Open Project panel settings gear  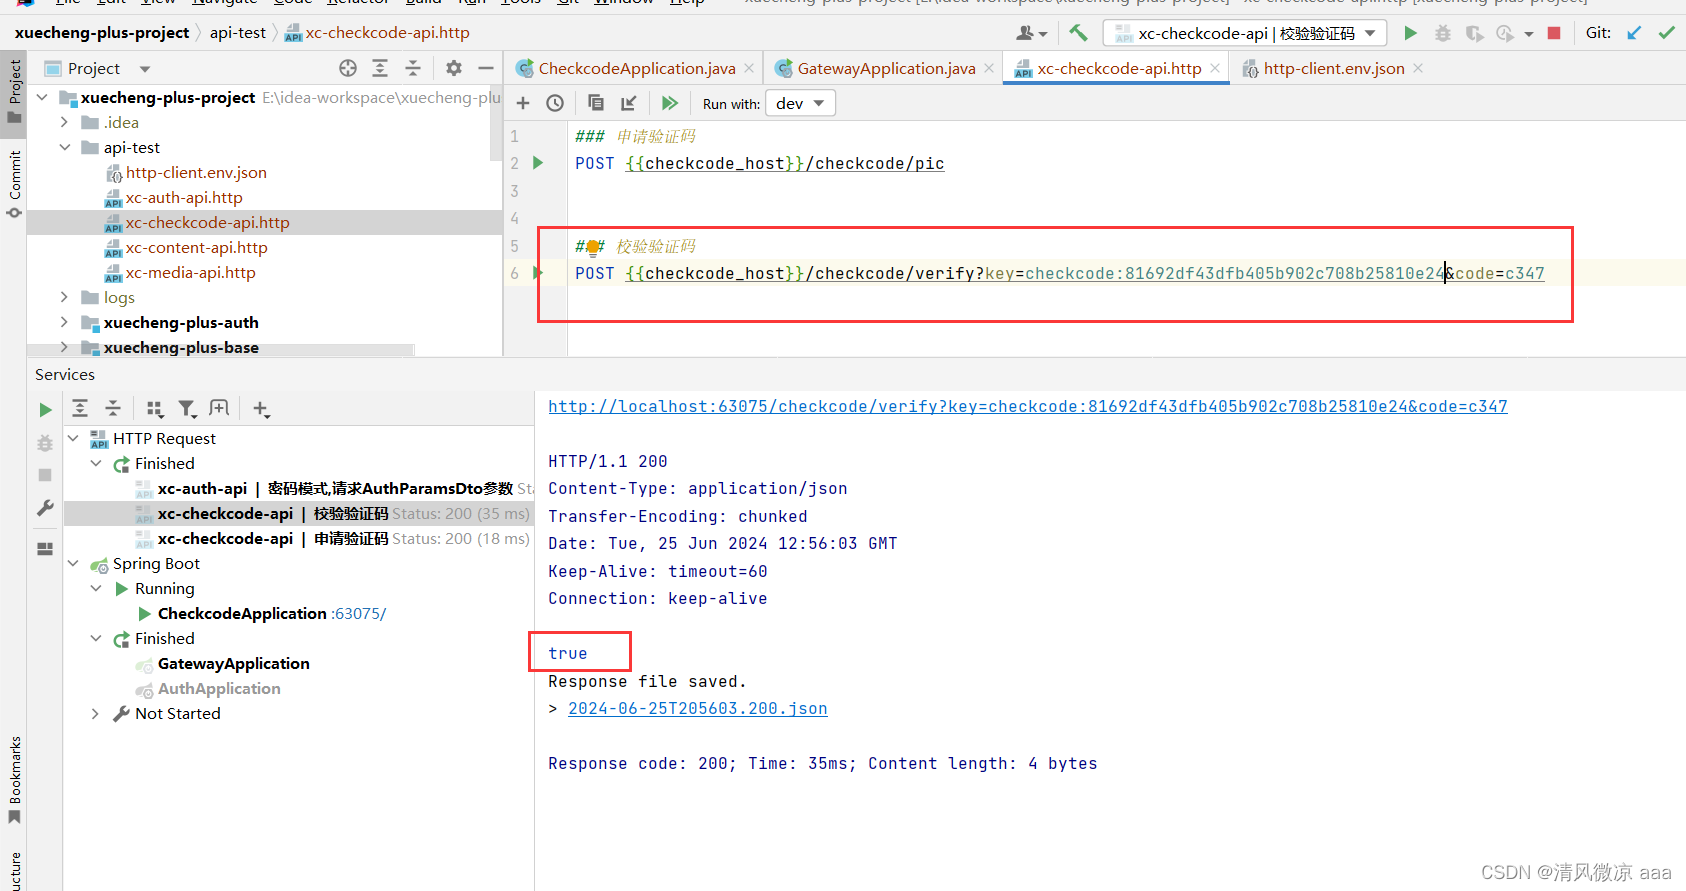(x=454, y=68)
